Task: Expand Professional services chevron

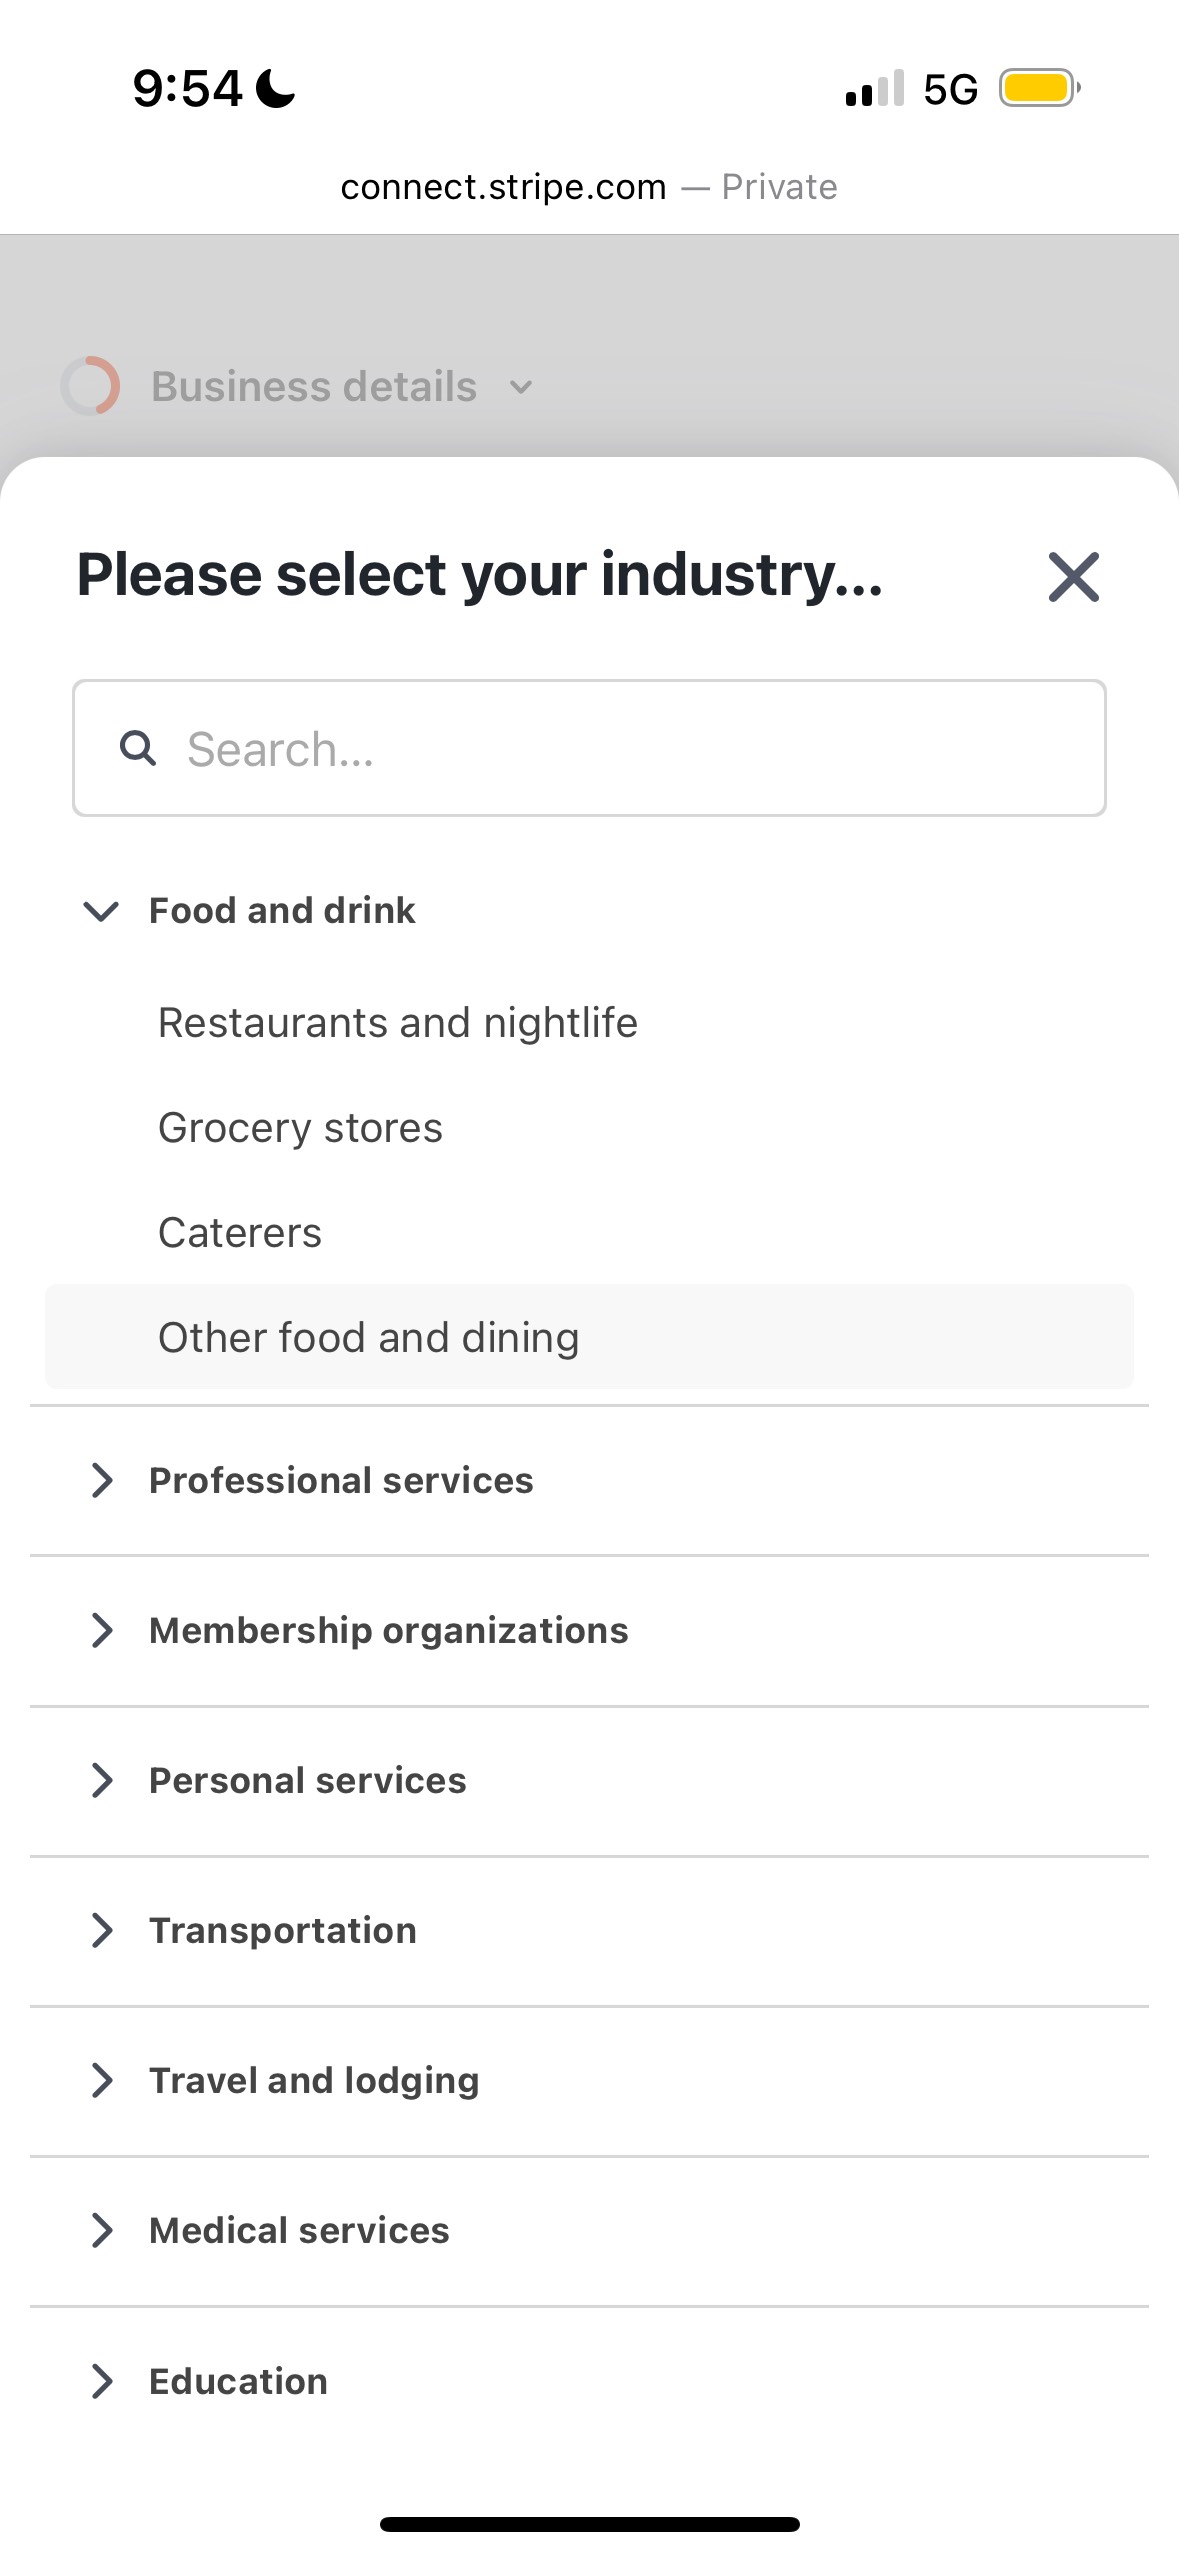Action: pyautogui.click(x=101, y=1480)
